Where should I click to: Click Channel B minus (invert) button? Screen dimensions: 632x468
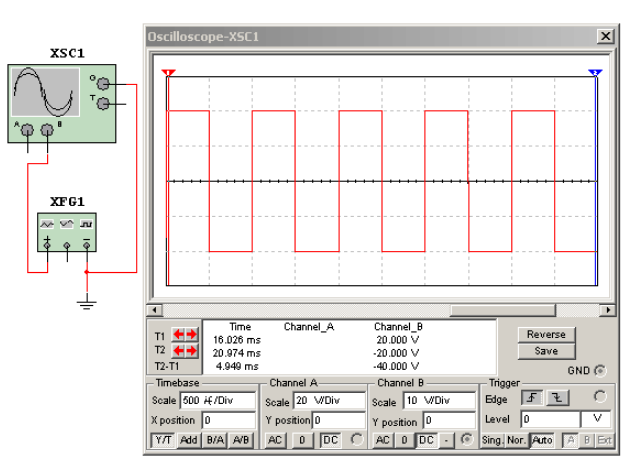446,440
